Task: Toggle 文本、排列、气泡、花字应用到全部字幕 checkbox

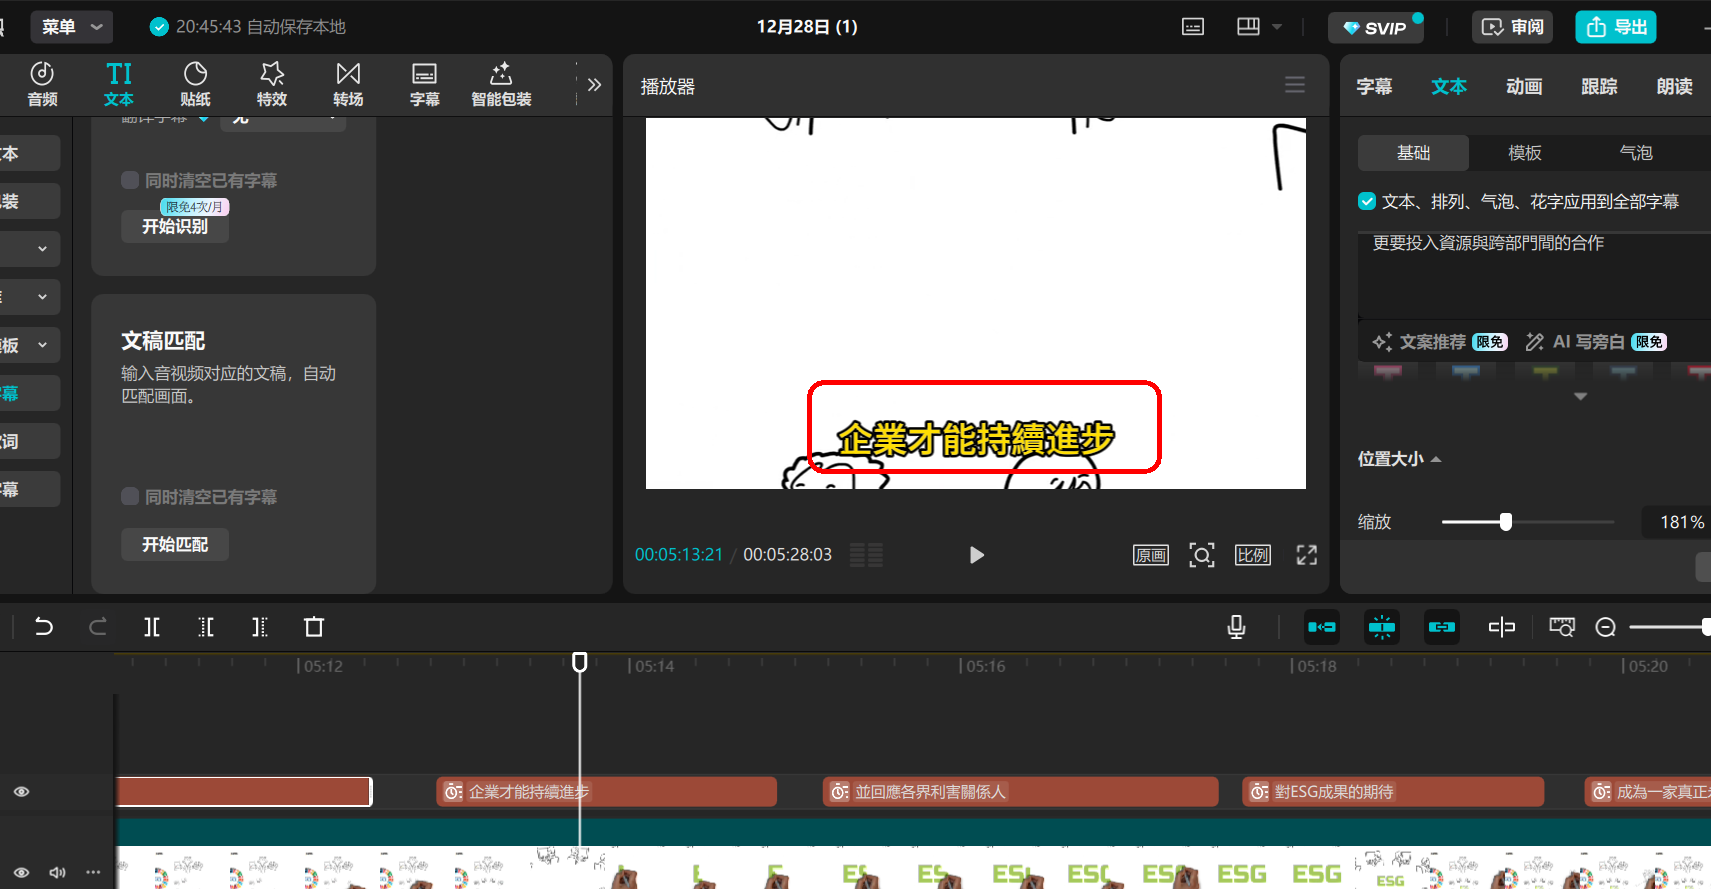Action: 1367,201
